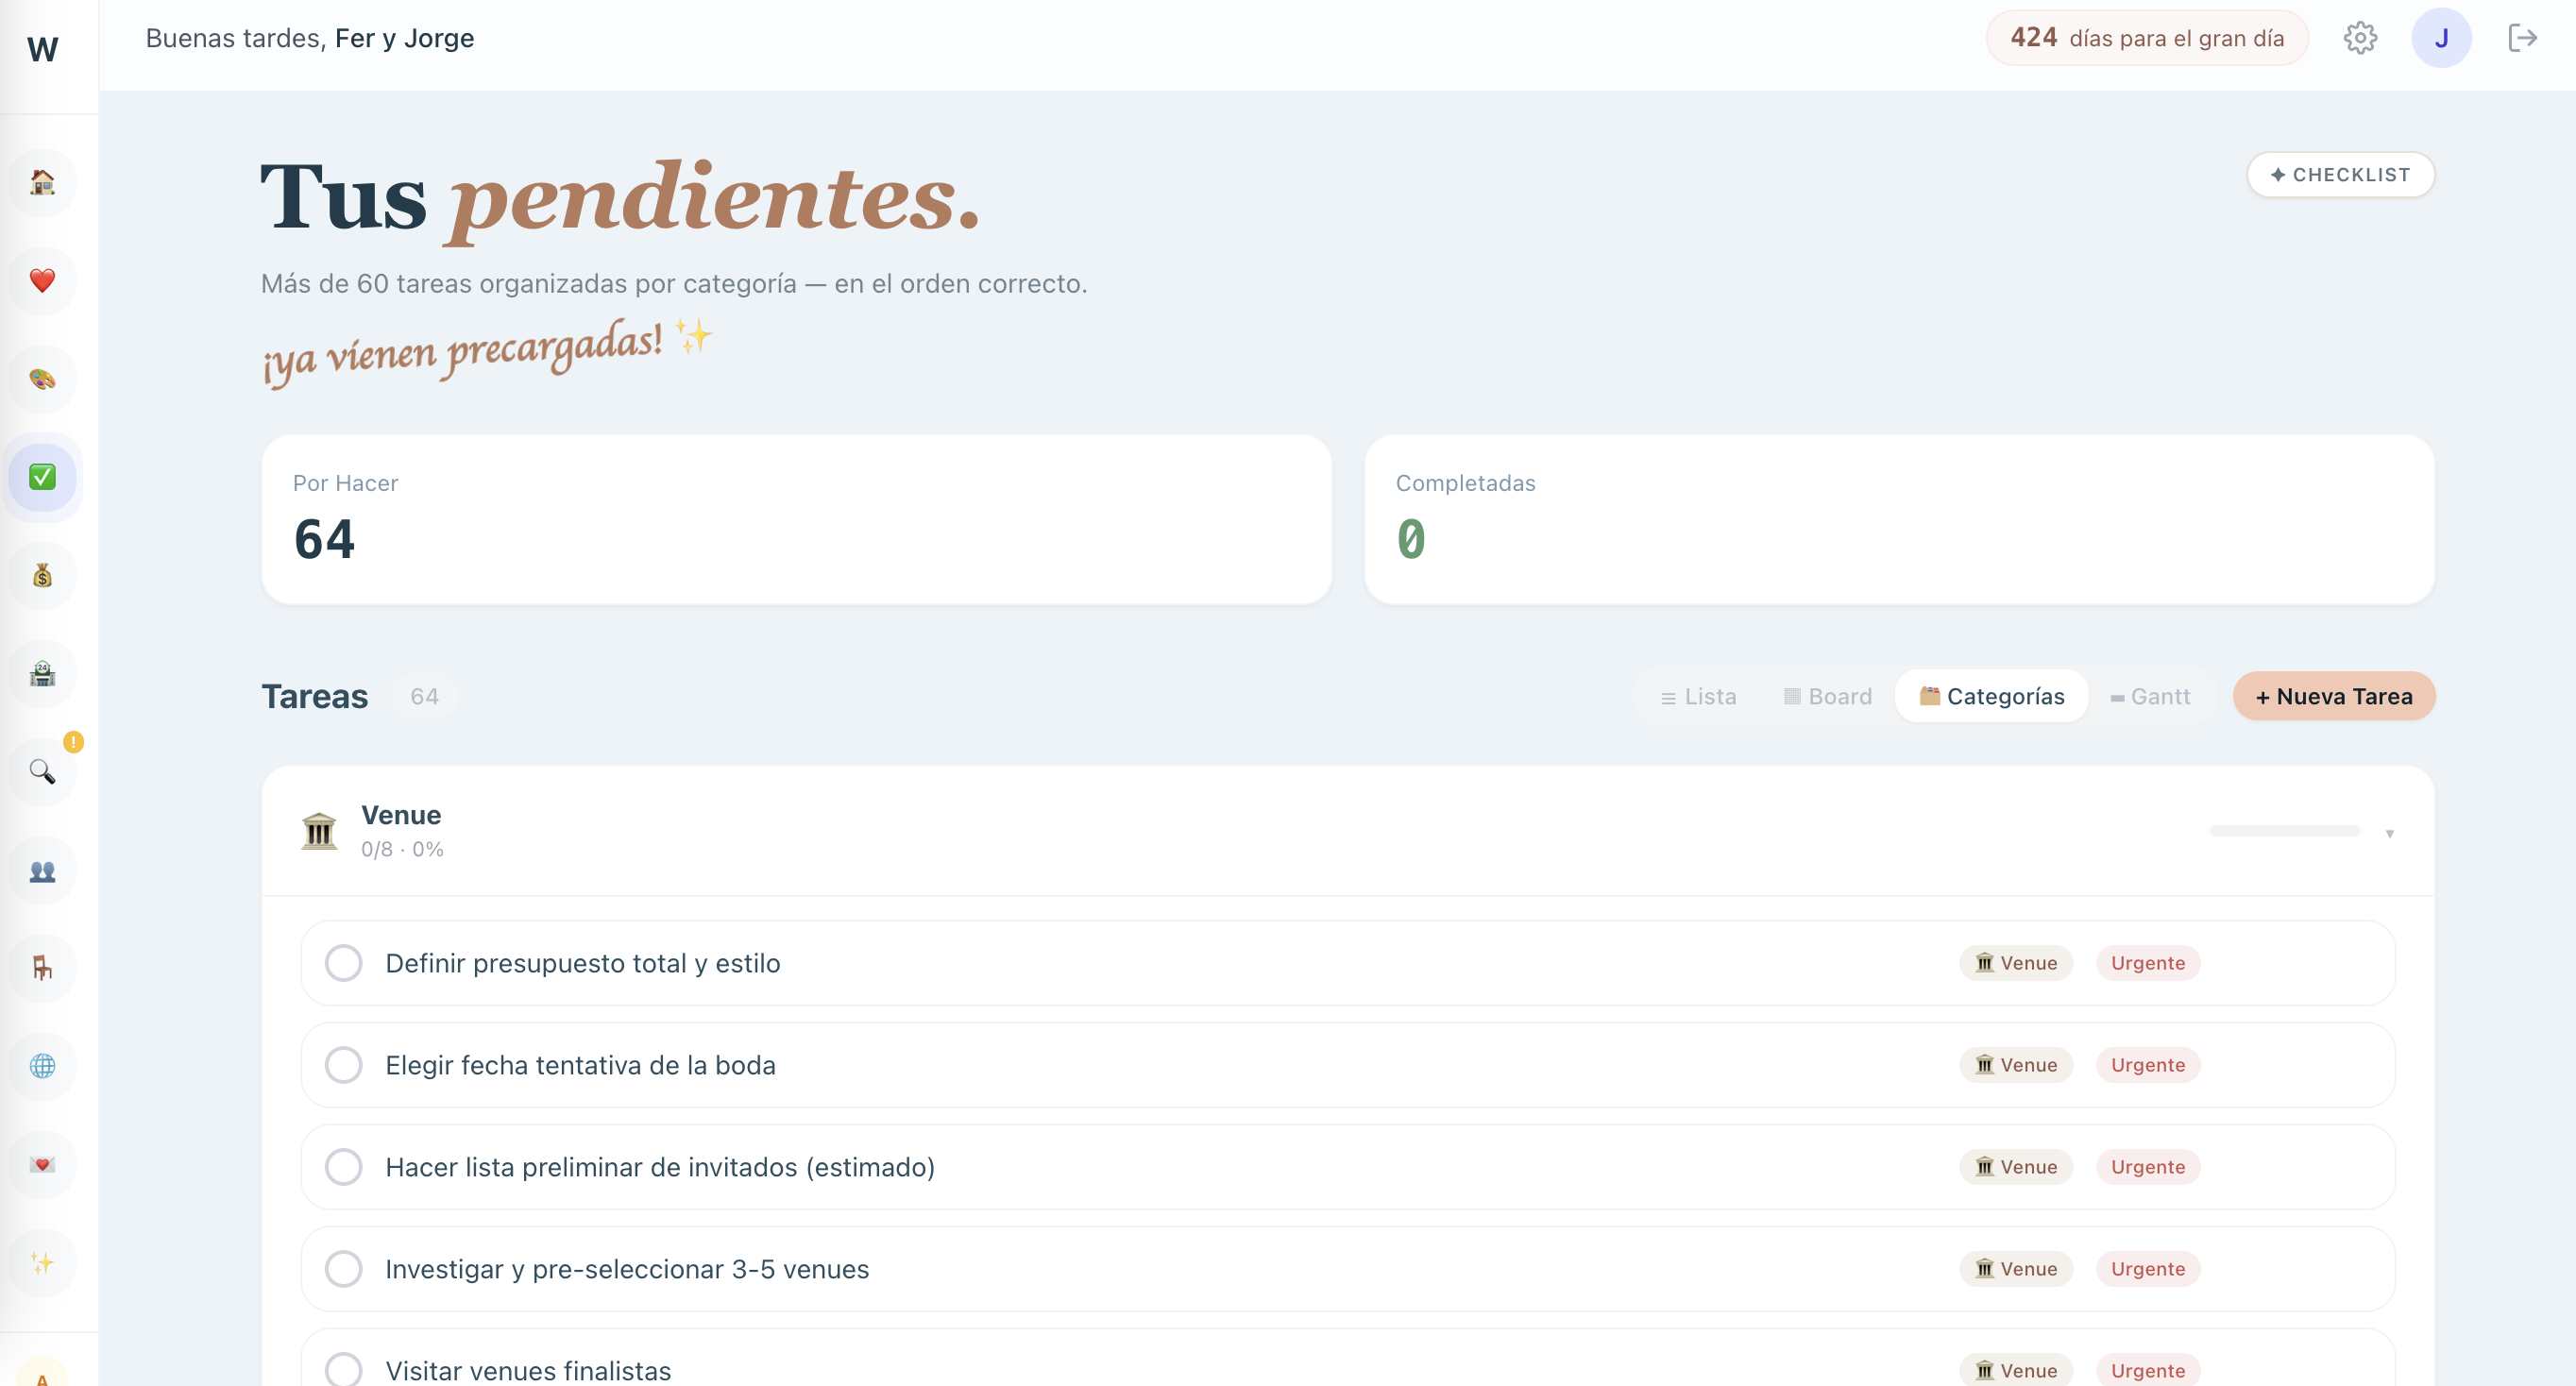Screen dimensions: 2576x1386
Task: Click the Venue progress bar
Action: [2284, 831]
